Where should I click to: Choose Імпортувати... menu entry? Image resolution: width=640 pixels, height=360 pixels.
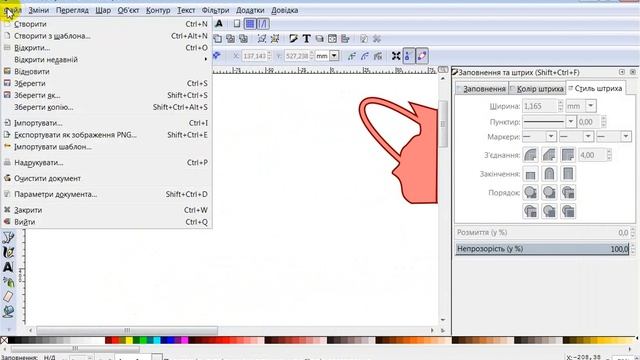point(106,123)
